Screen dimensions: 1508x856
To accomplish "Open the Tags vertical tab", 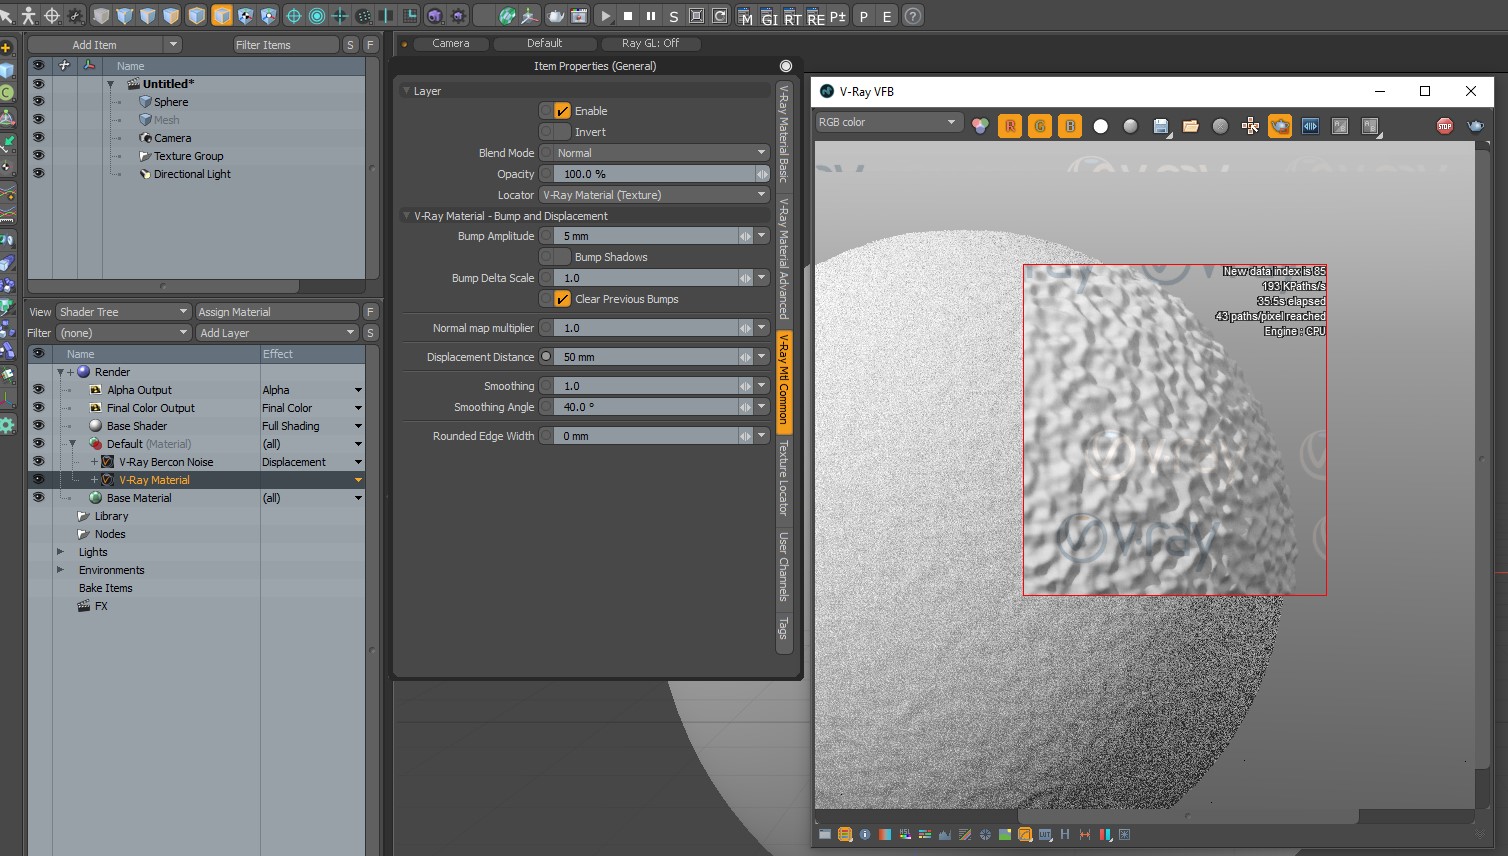I will [784, 628].
